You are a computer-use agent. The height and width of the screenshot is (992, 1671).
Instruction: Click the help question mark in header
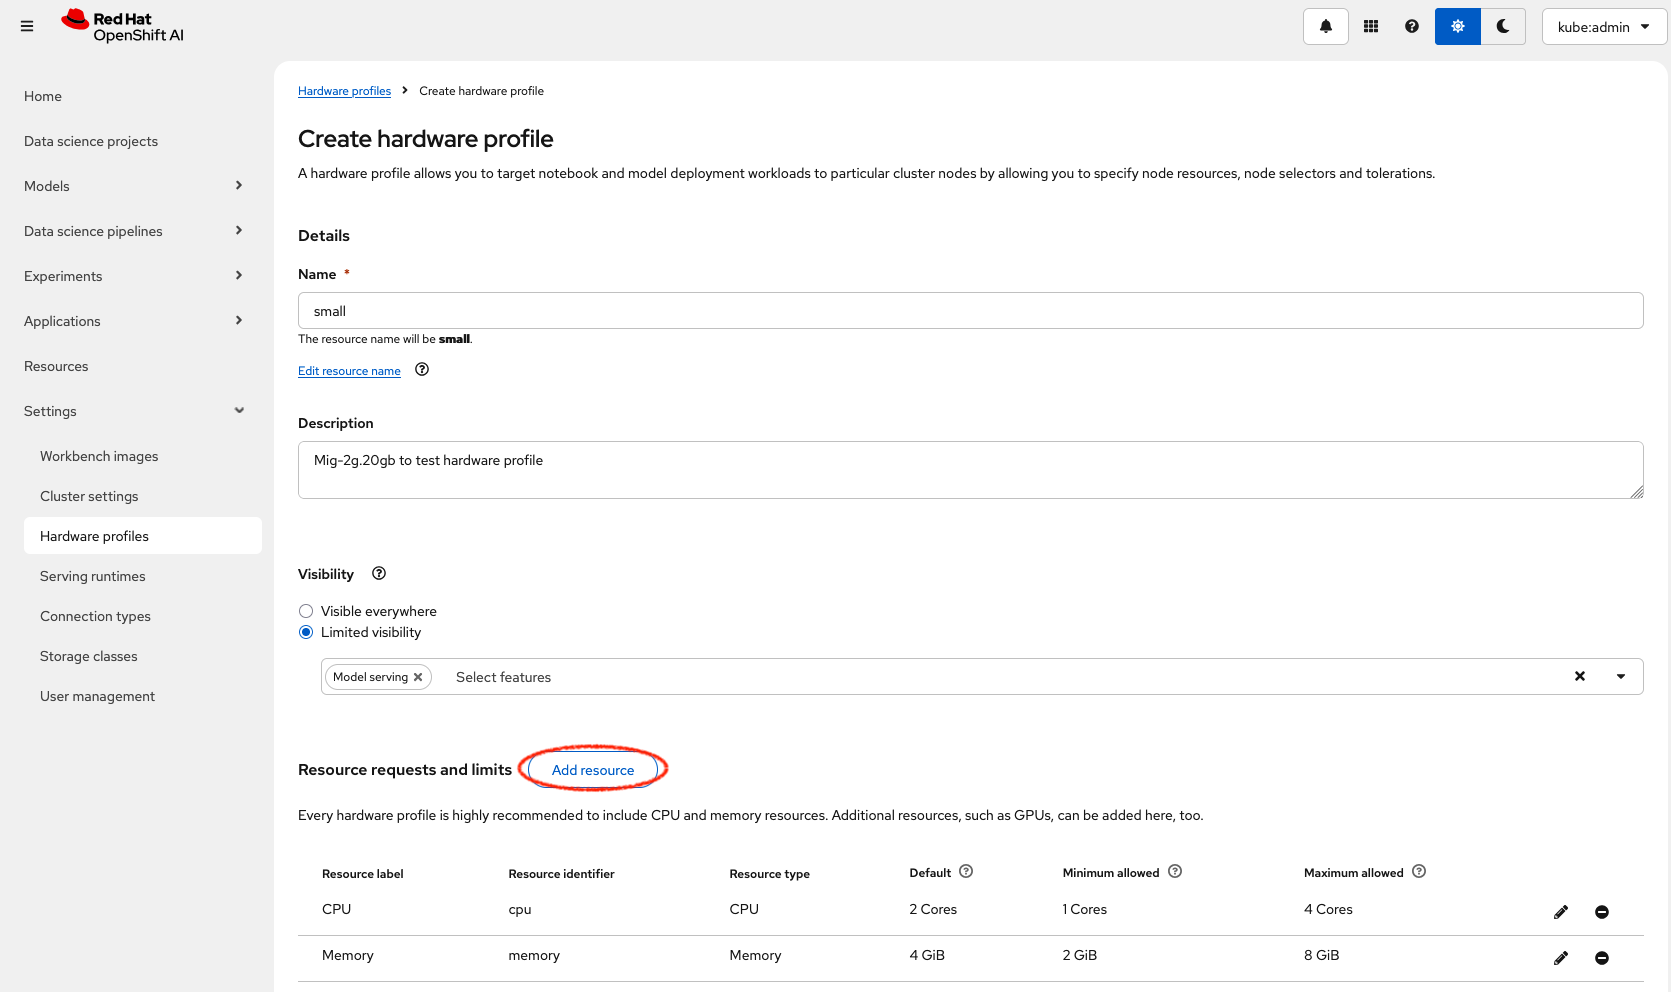(x=1411, y=27)
